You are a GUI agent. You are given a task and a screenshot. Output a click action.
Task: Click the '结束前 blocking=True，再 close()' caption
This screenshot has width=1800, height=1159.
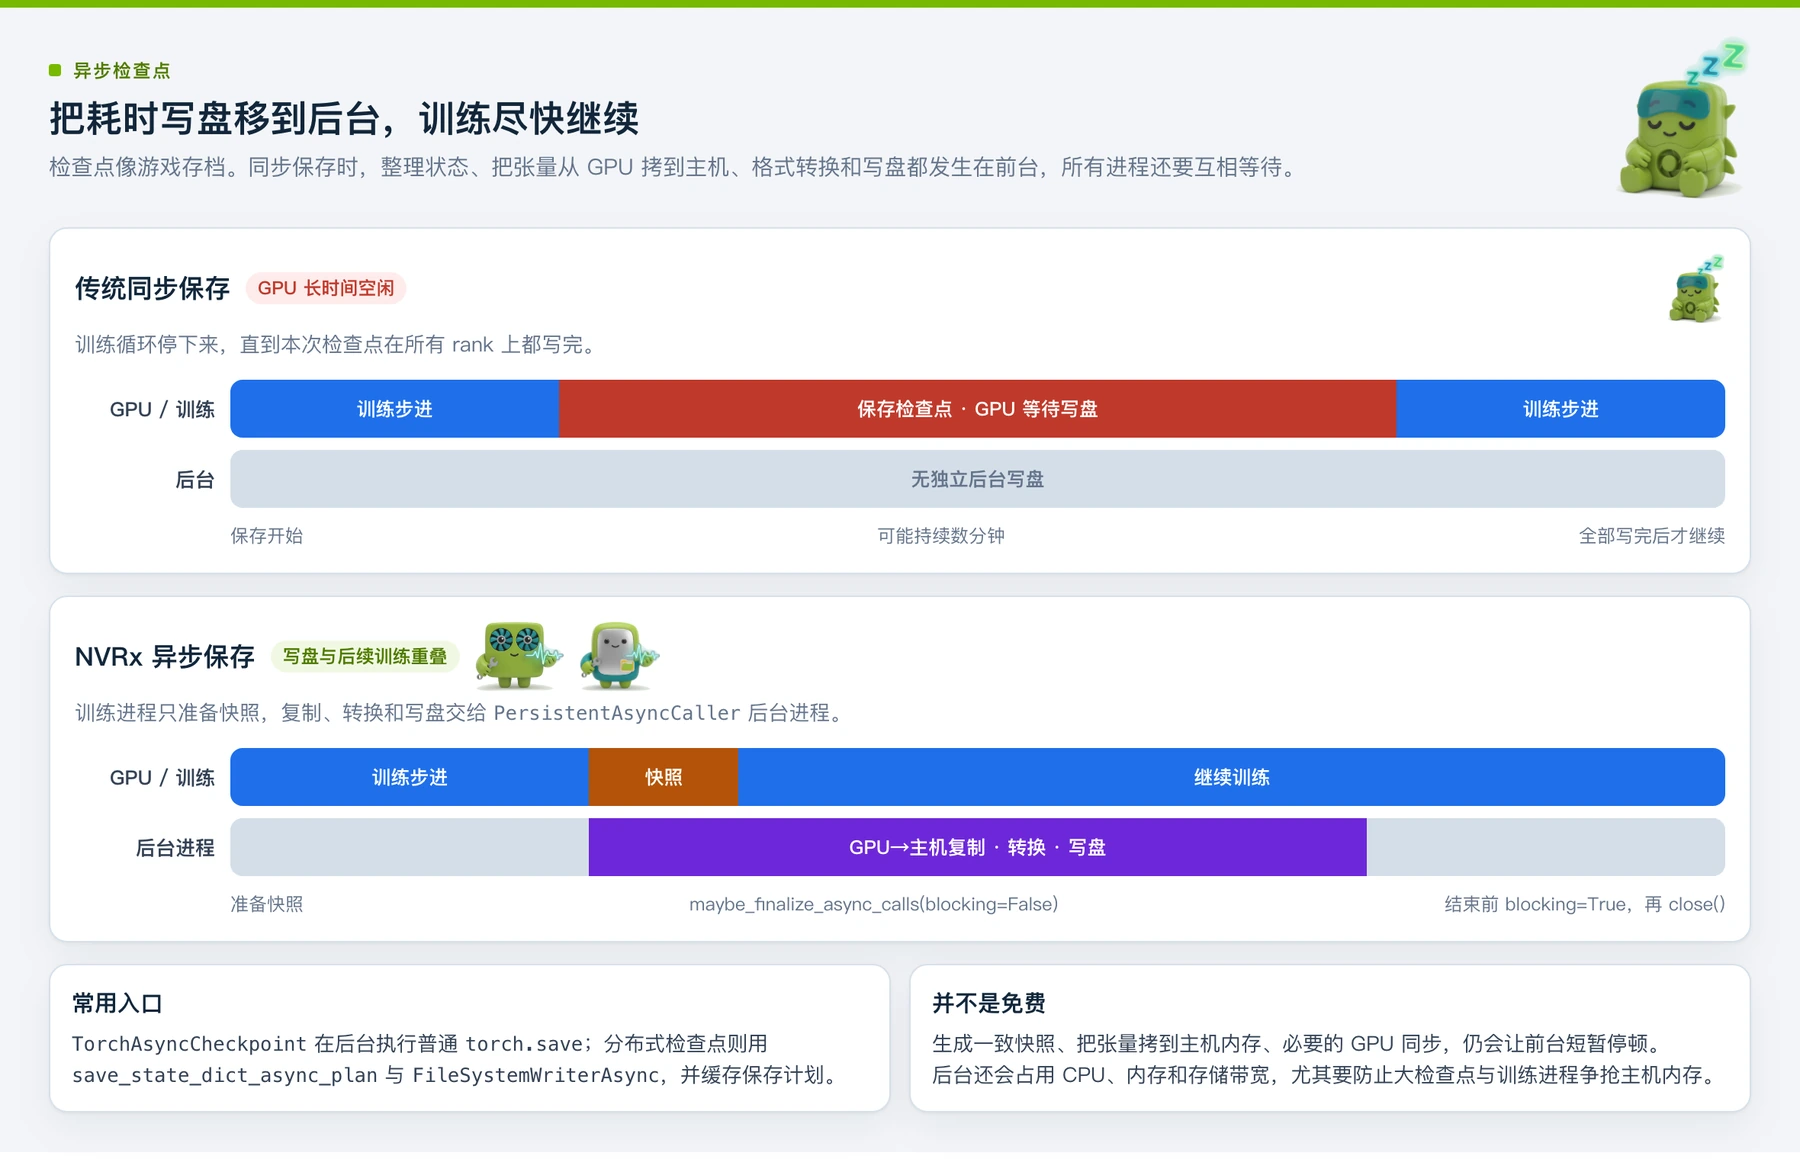tap(1585, 903)
